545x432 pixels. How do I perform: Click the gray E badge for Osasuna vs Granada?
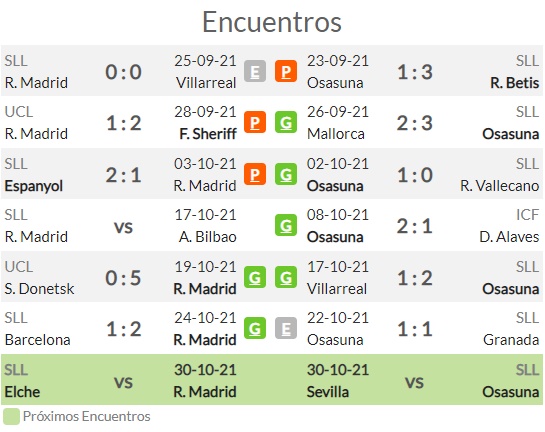(286, 328)
